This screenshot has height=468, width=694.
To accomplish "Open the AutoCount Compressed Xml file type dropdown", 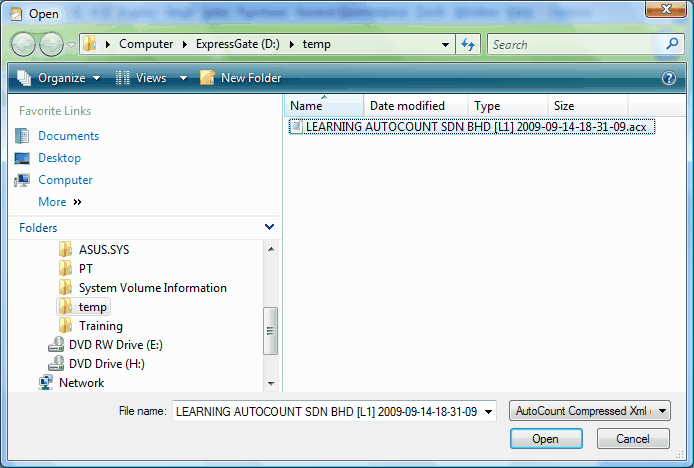I will tap(590, 411).
